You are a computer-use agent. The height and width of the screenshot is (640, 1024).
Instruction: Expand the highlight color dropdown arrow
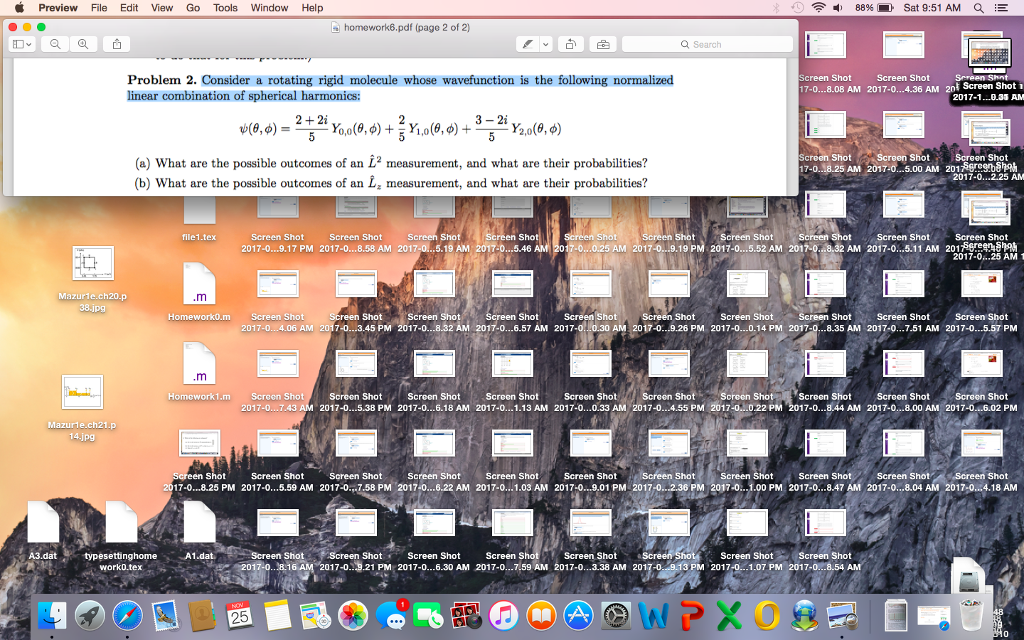click(x=546, y=44)
